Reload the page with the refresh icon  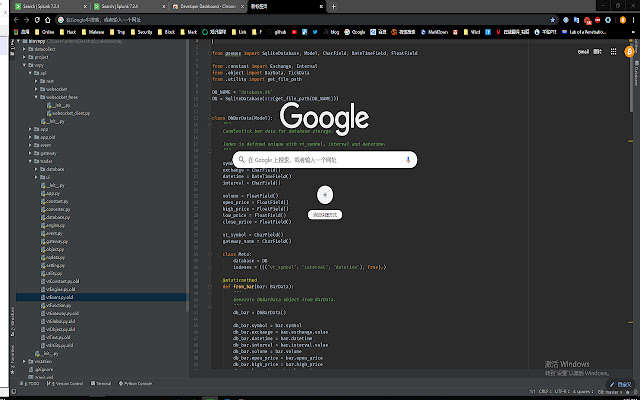click(x=37, y=20)
